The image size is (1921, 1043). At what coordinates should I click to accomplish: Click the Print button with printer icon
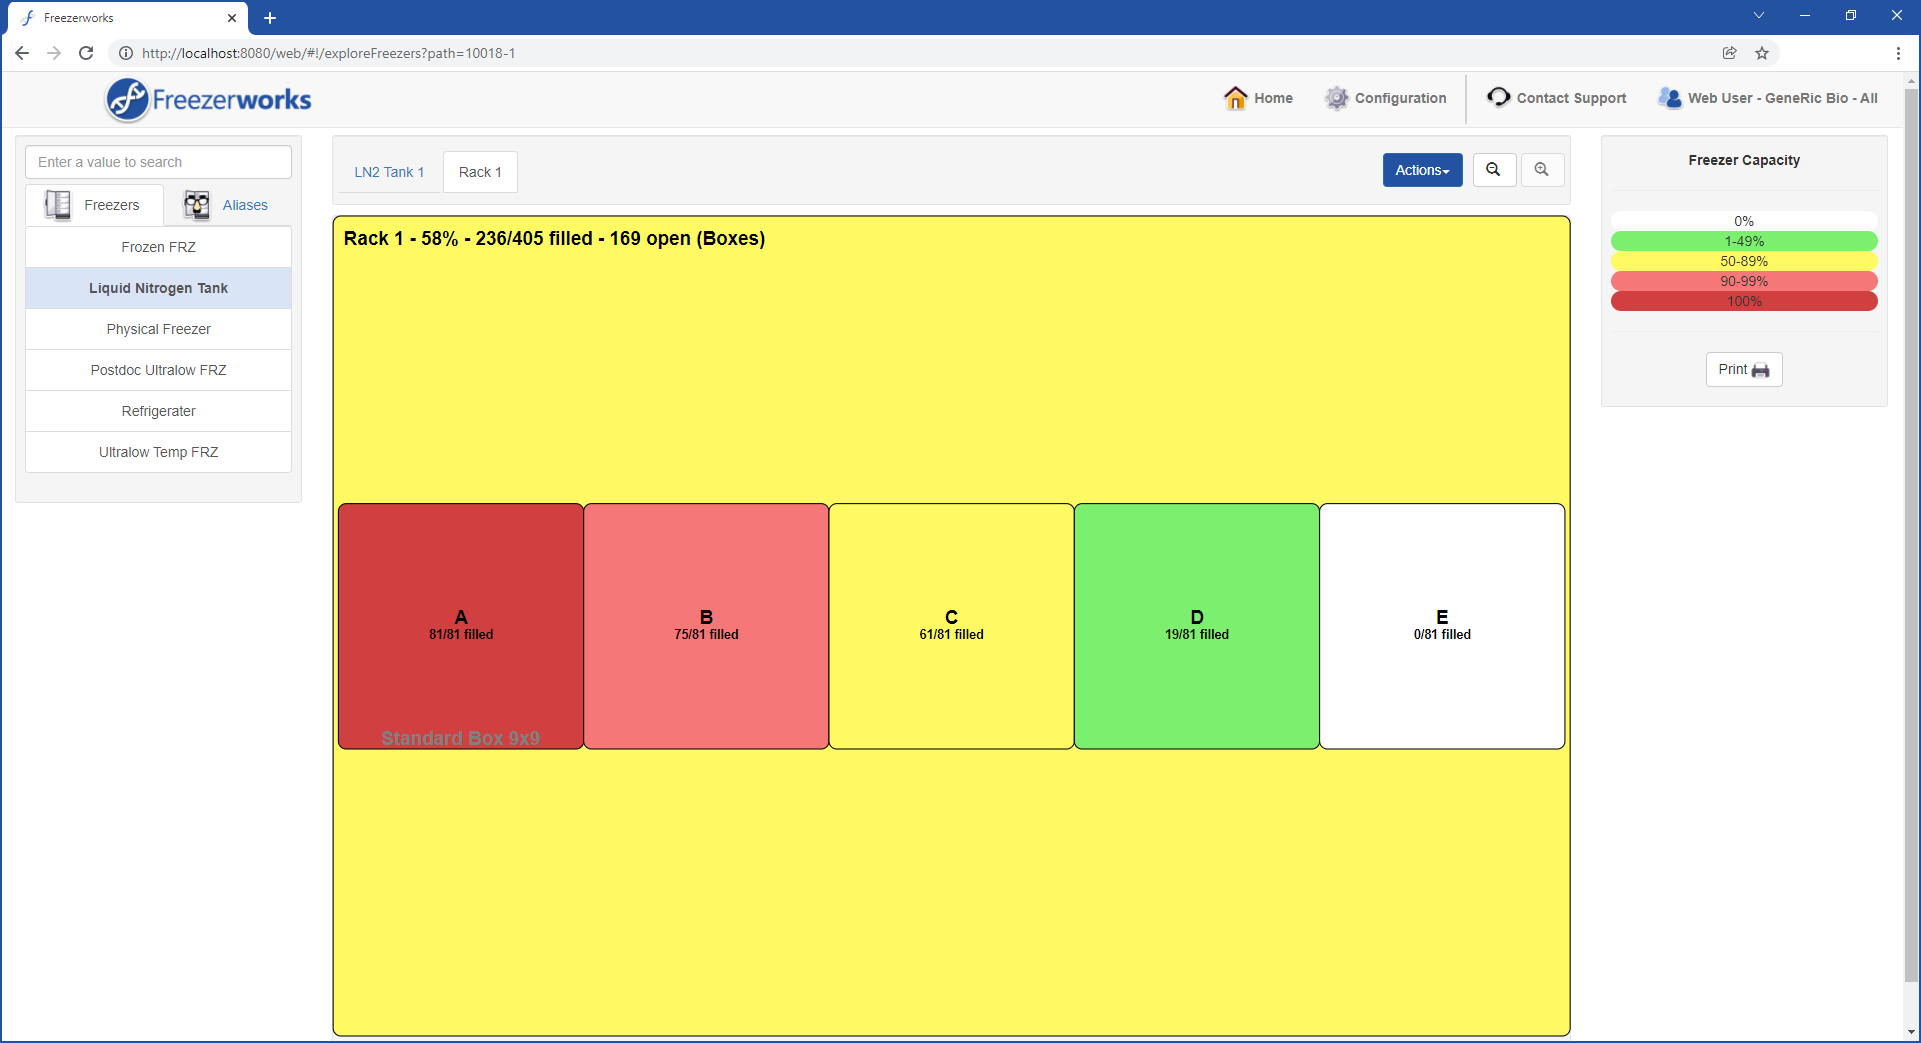point(1743,369)
